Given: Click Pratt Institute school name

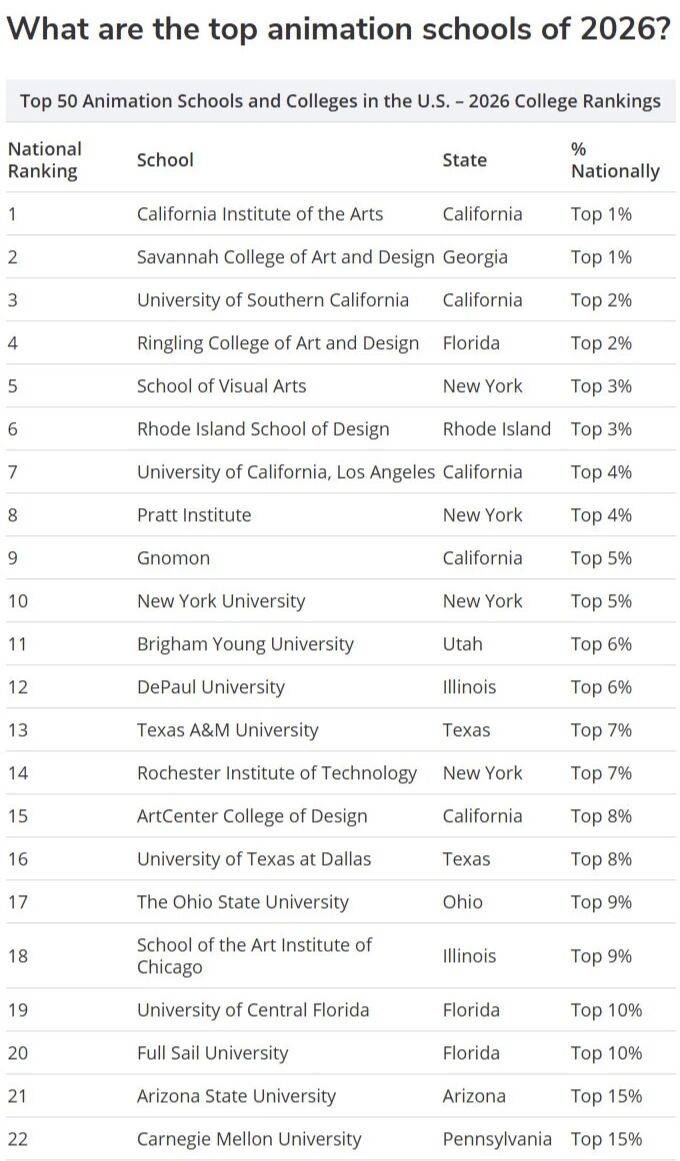Looking at the screenshot, I should 194,515.
